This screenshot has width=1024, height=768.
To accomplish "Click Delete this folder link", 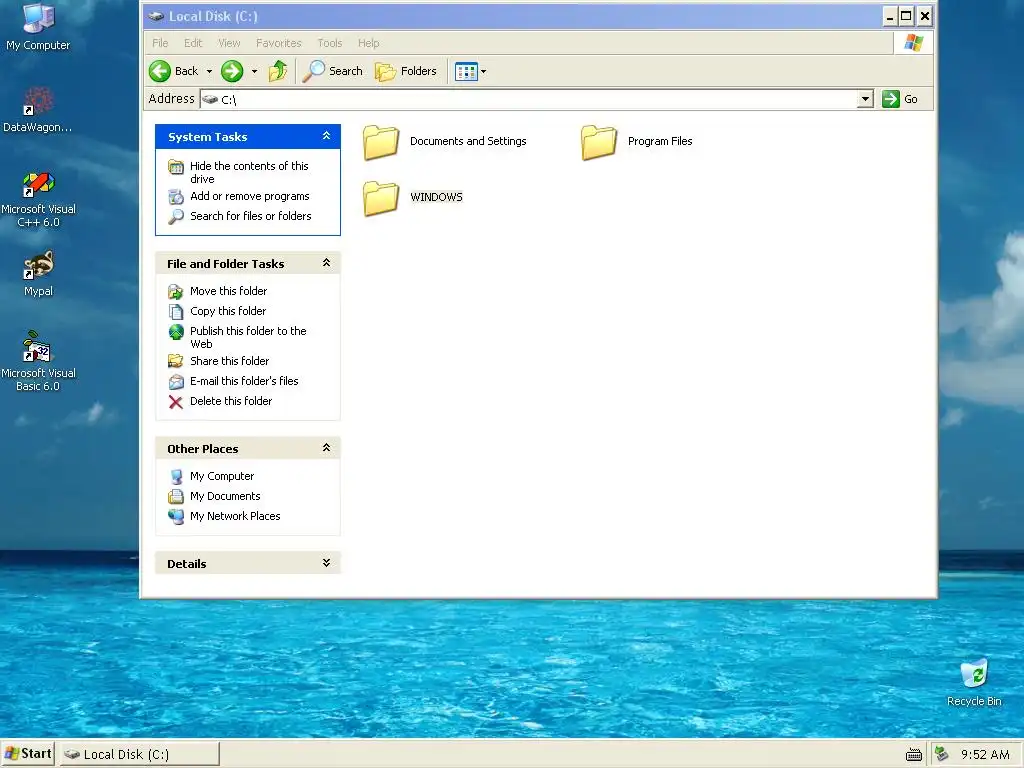I will 231,402.
